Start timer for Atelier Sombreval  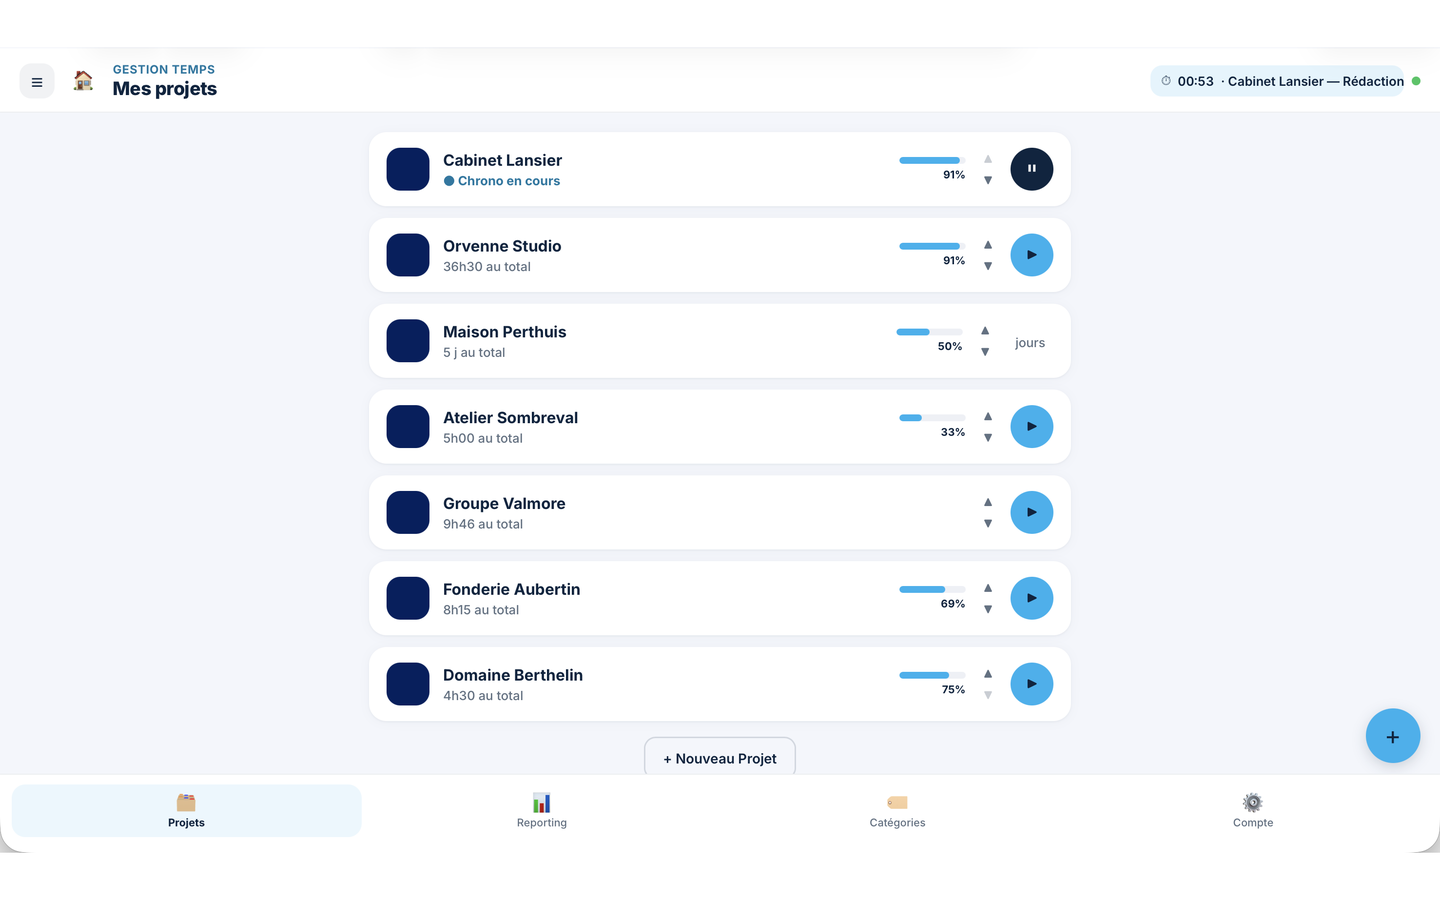(x=1031, y=427)
